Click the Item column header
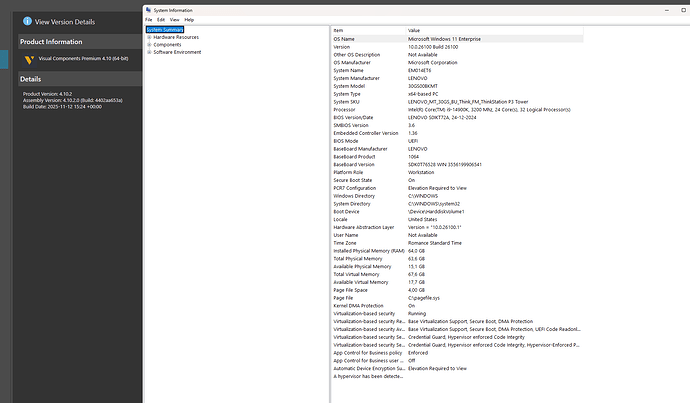 tap(339, 30)
